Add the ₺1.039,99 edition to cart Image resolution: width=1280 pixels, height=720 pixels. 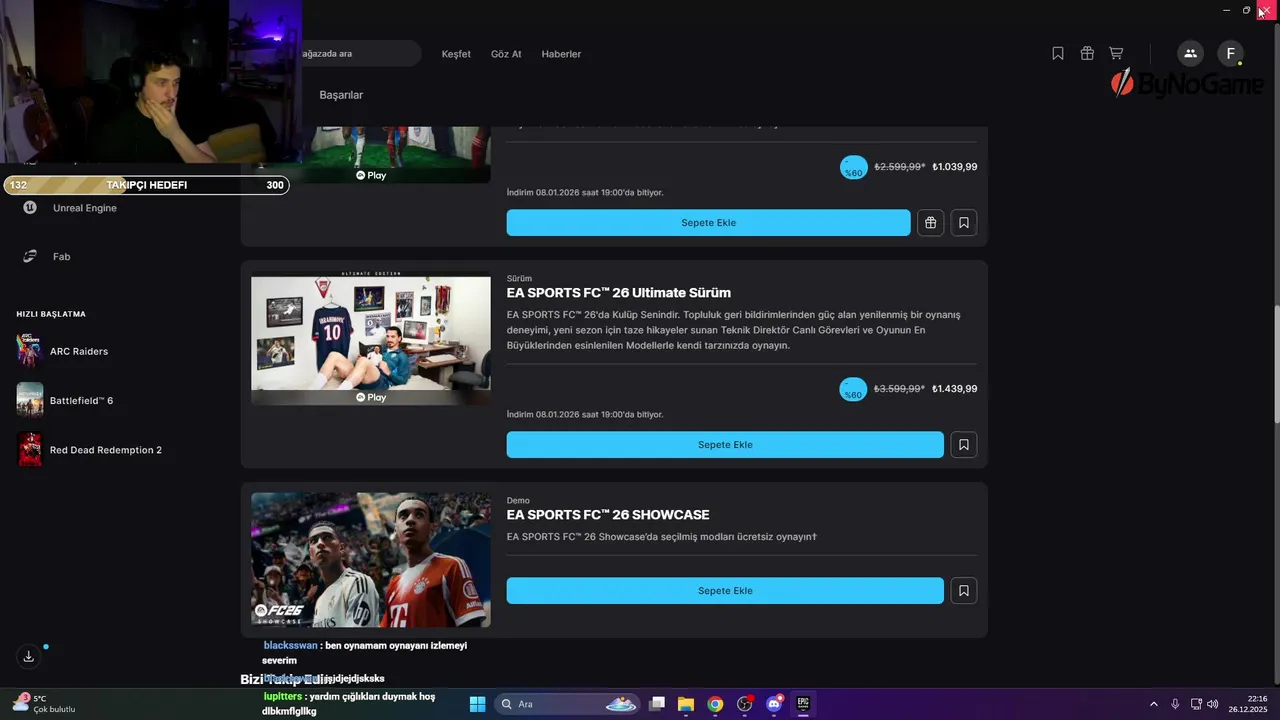[708, 223]
